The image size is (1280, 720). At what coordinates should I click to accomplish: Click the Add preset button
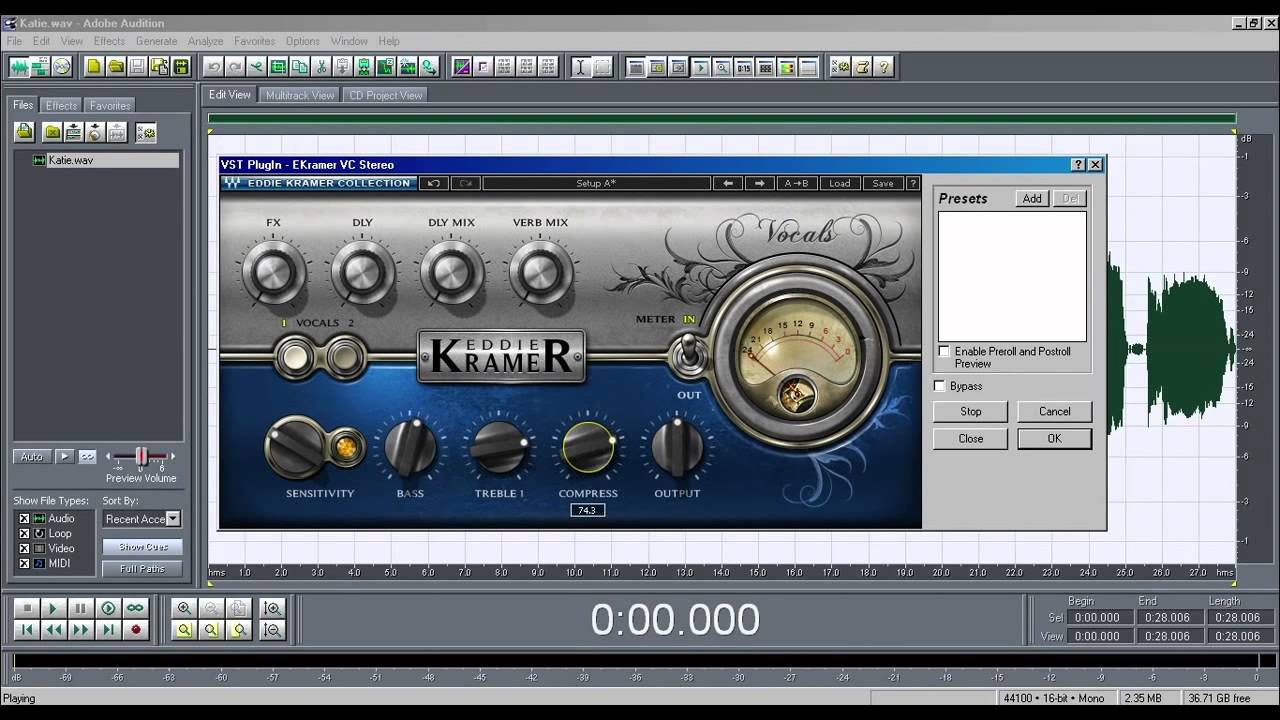[1032, 198]
